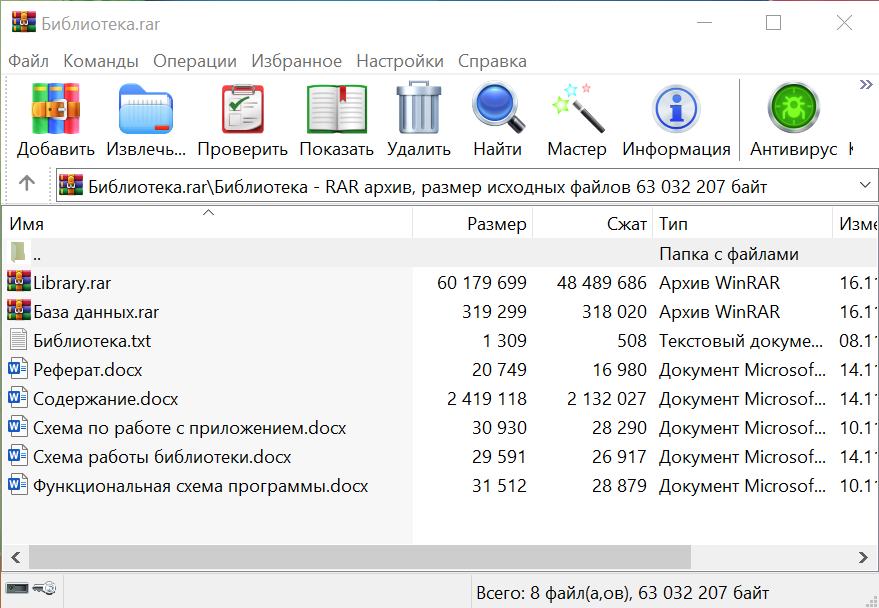Open the Файл menu

tap(28, 61)
